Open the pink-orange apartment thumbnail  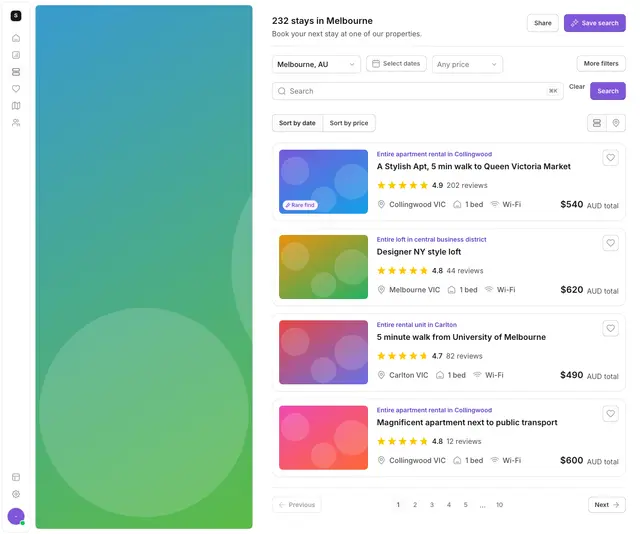[323, 438]
